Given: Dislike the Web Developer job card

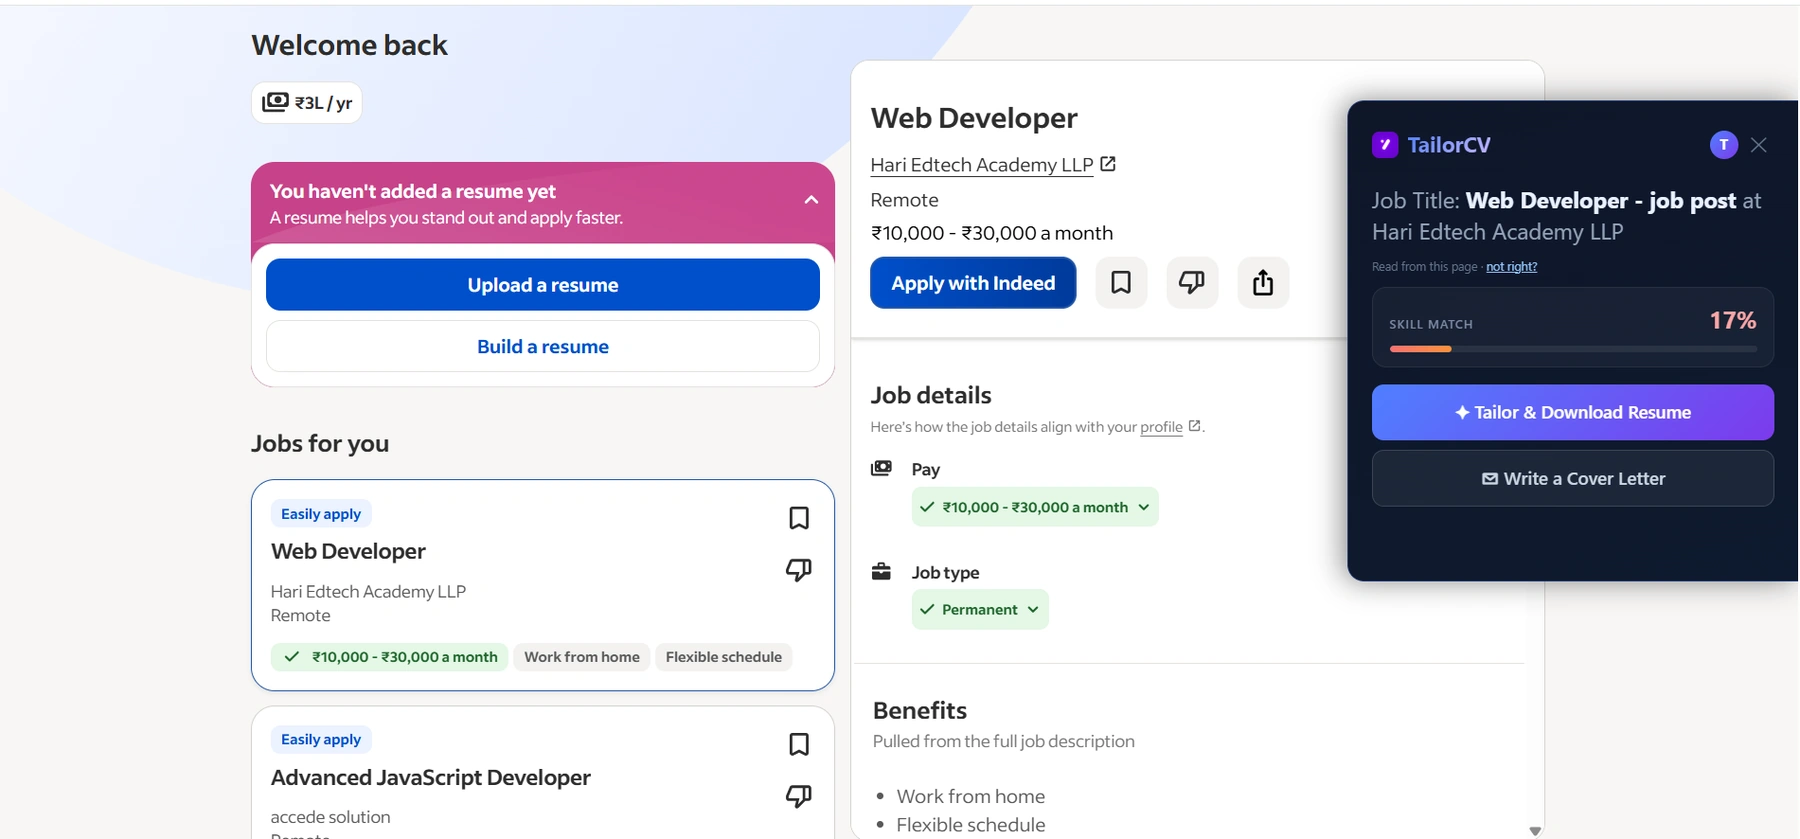Looking at the screenshot, I should [799, 570].
